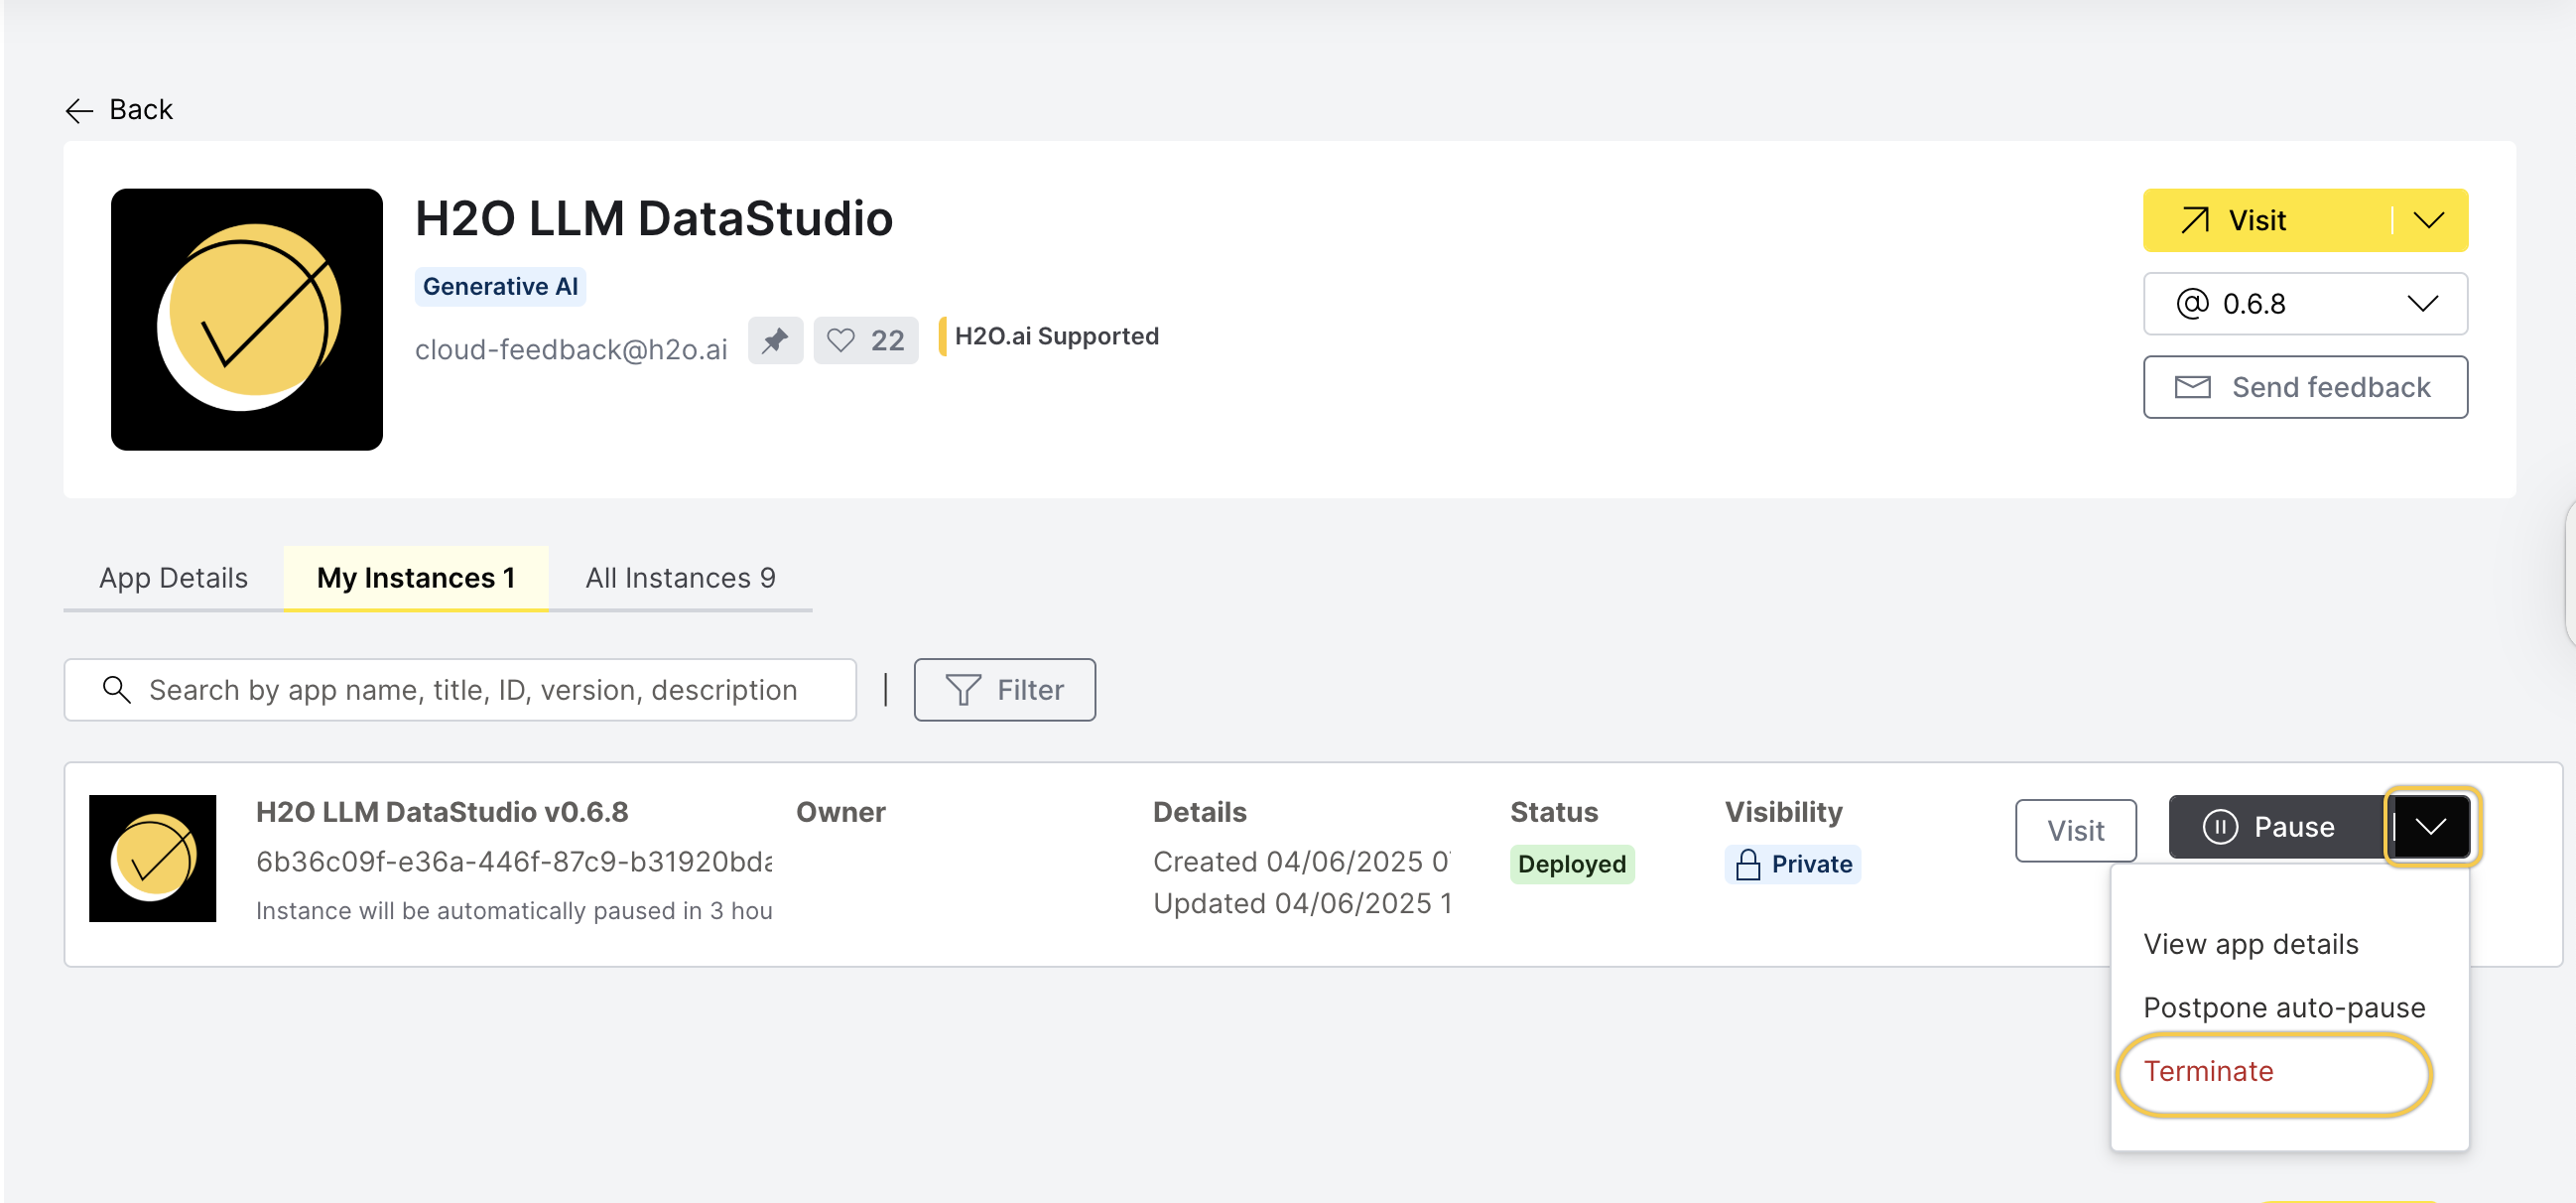Open the version 0.6.8 selector
The height and width of the screenshot is (1203, 2576).
[x=2304, y=304]
